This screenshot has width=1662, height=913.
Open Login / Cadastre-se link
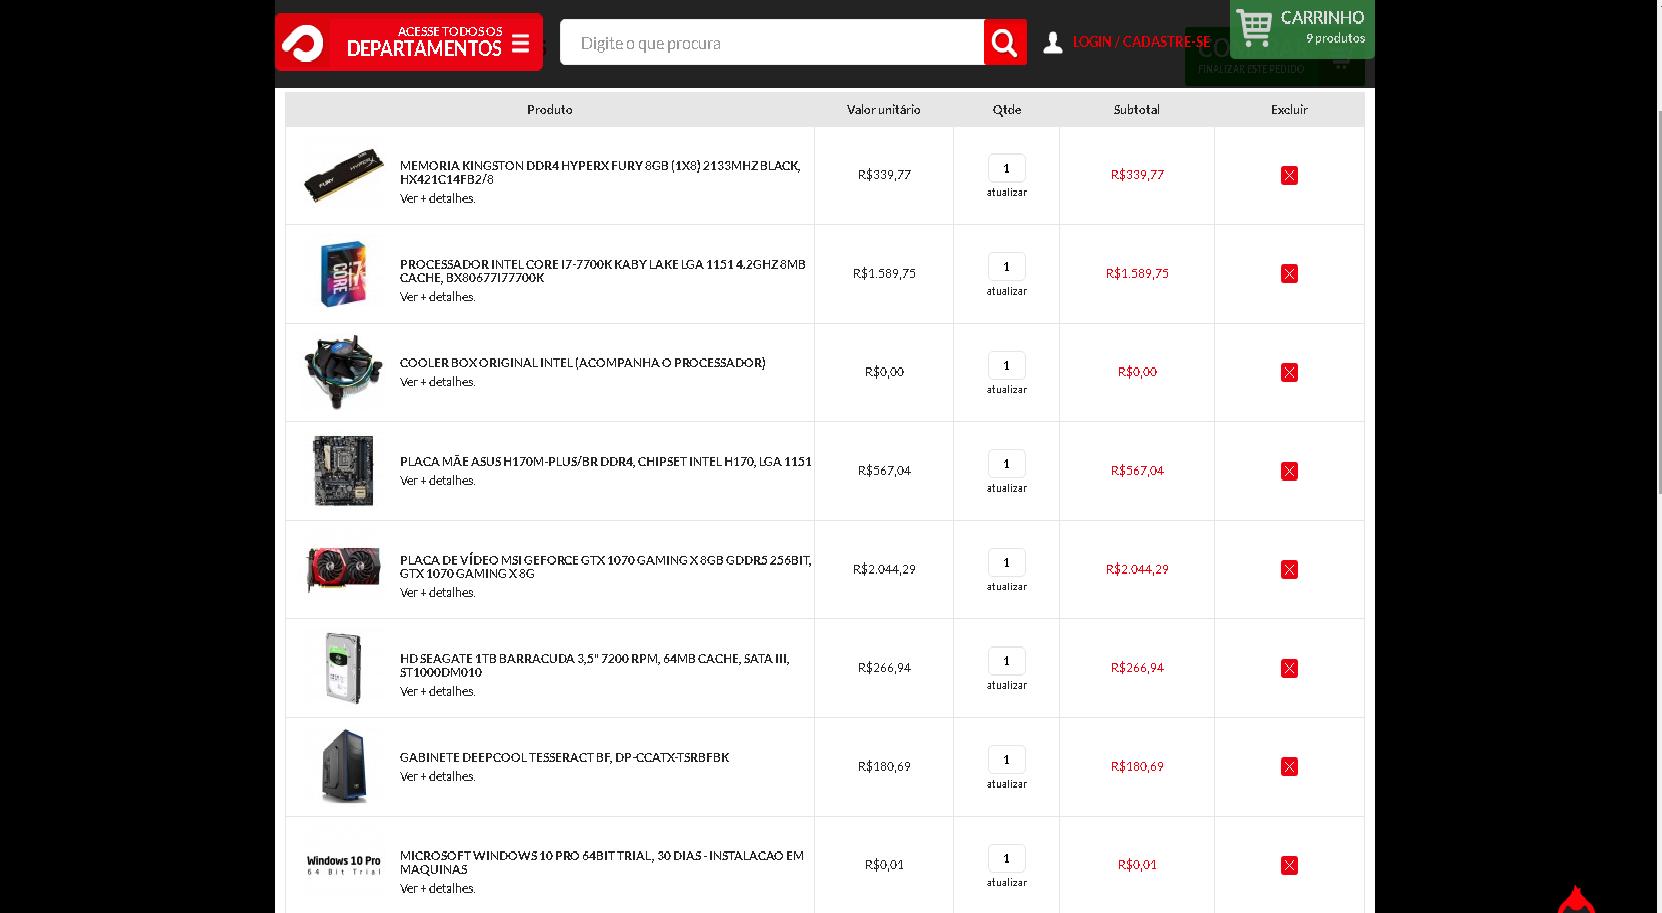tap(1141, 42)
